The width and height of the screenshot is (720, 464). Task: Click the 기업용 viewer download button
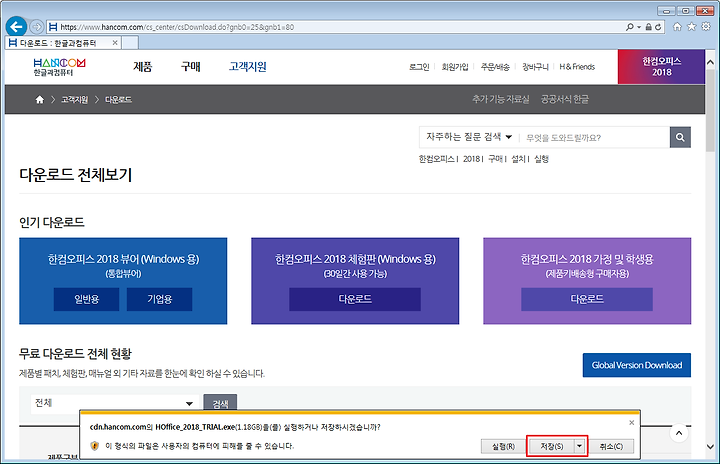point(159,299)
